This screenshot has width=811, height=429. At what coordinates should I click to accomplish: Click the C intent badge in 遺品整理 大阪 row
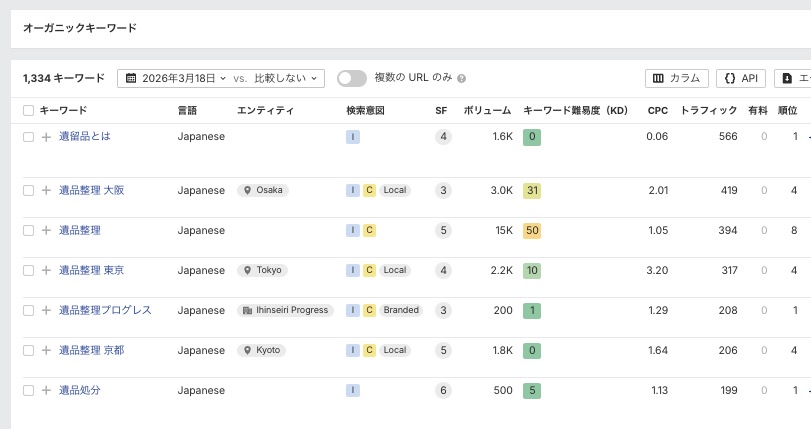click(369, 190)
